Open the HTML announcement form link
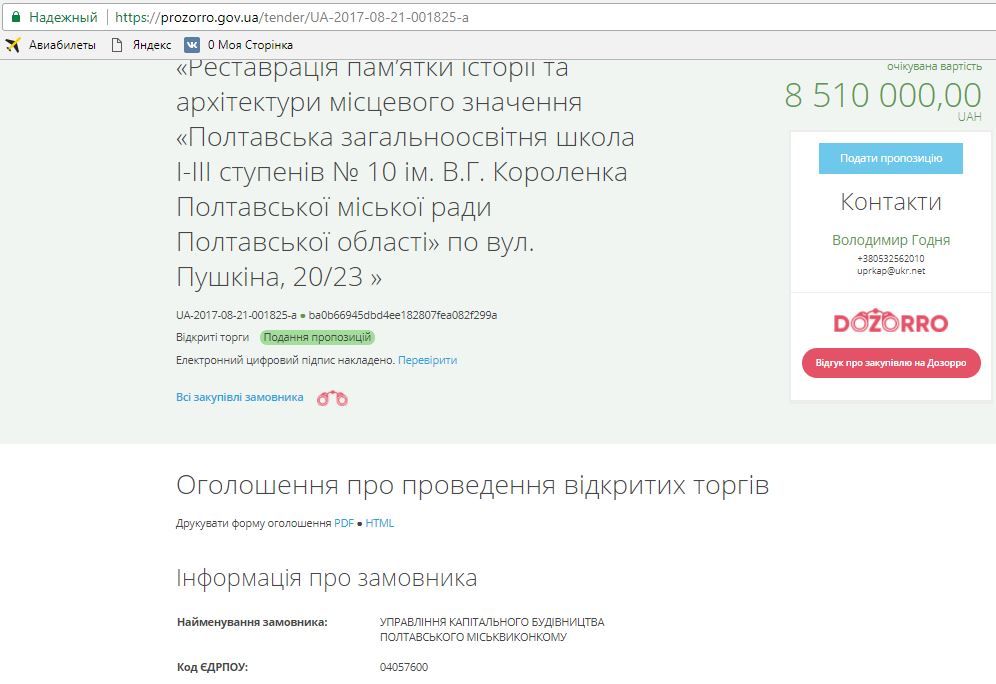 381,523
